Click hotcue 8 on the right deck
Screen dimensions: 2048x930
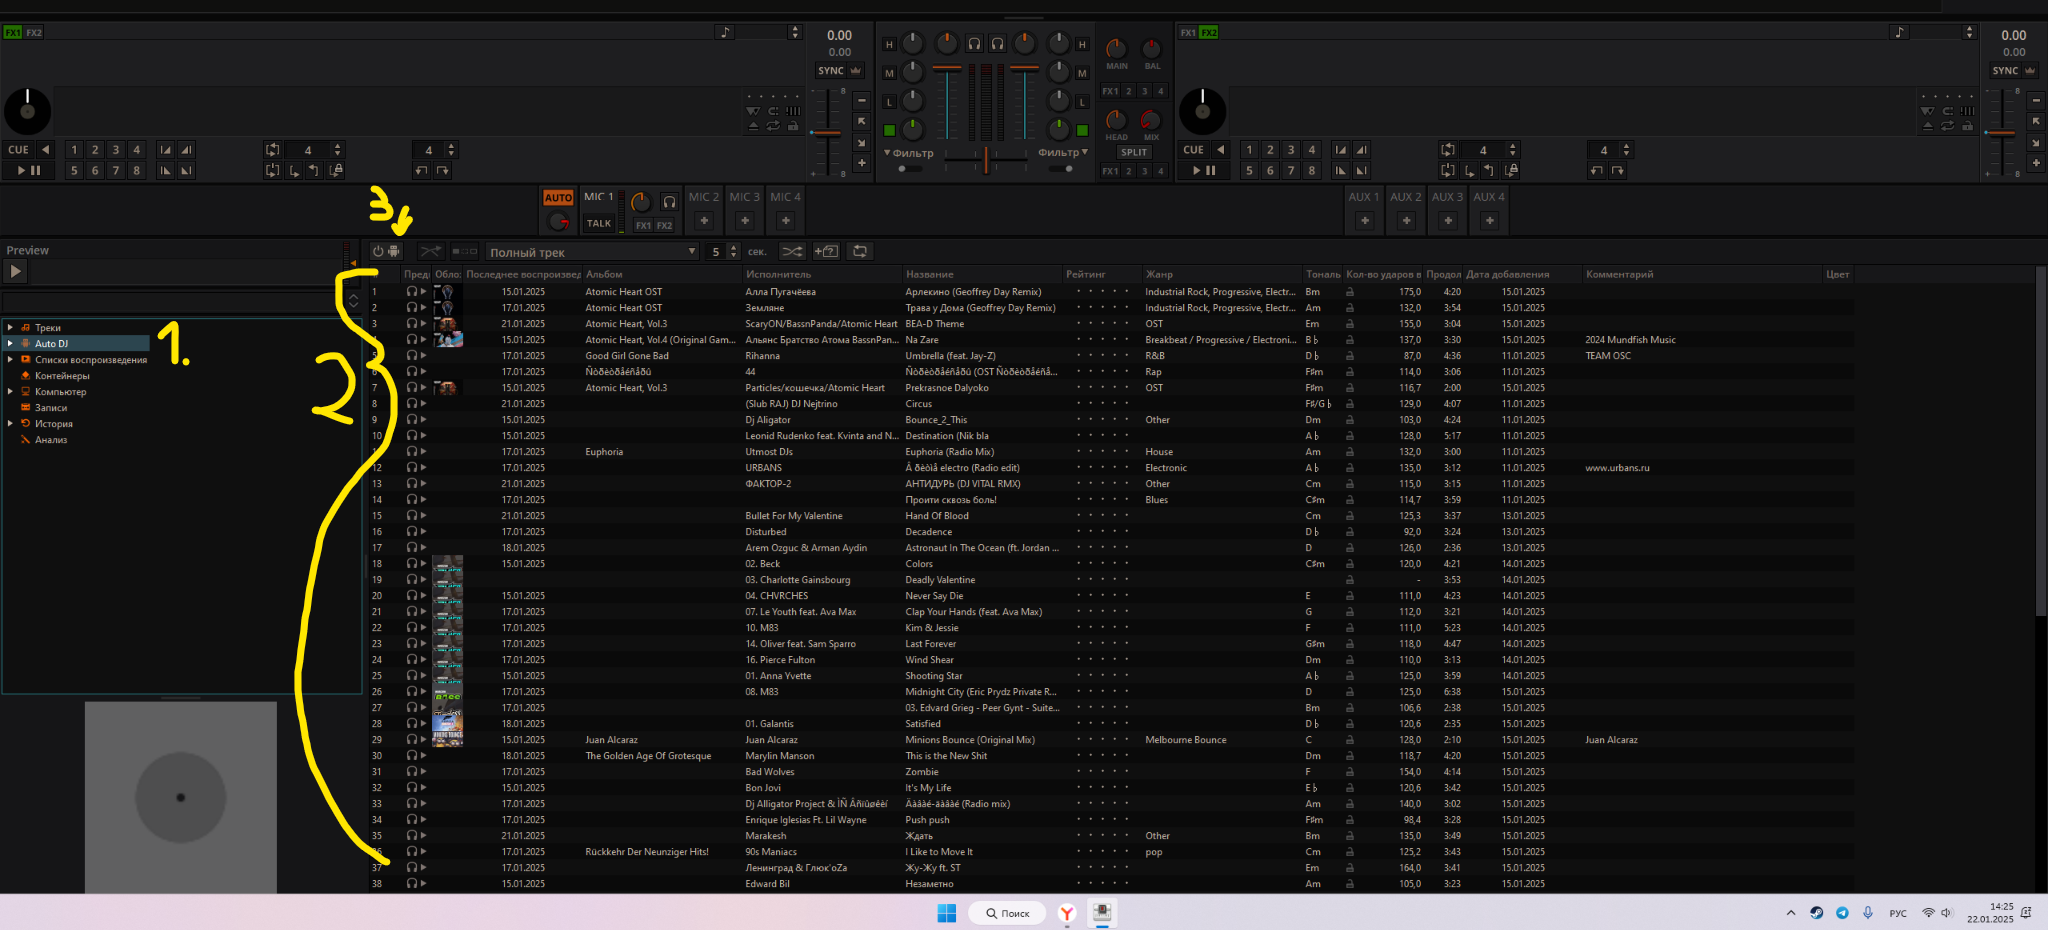click(1312, 170)
